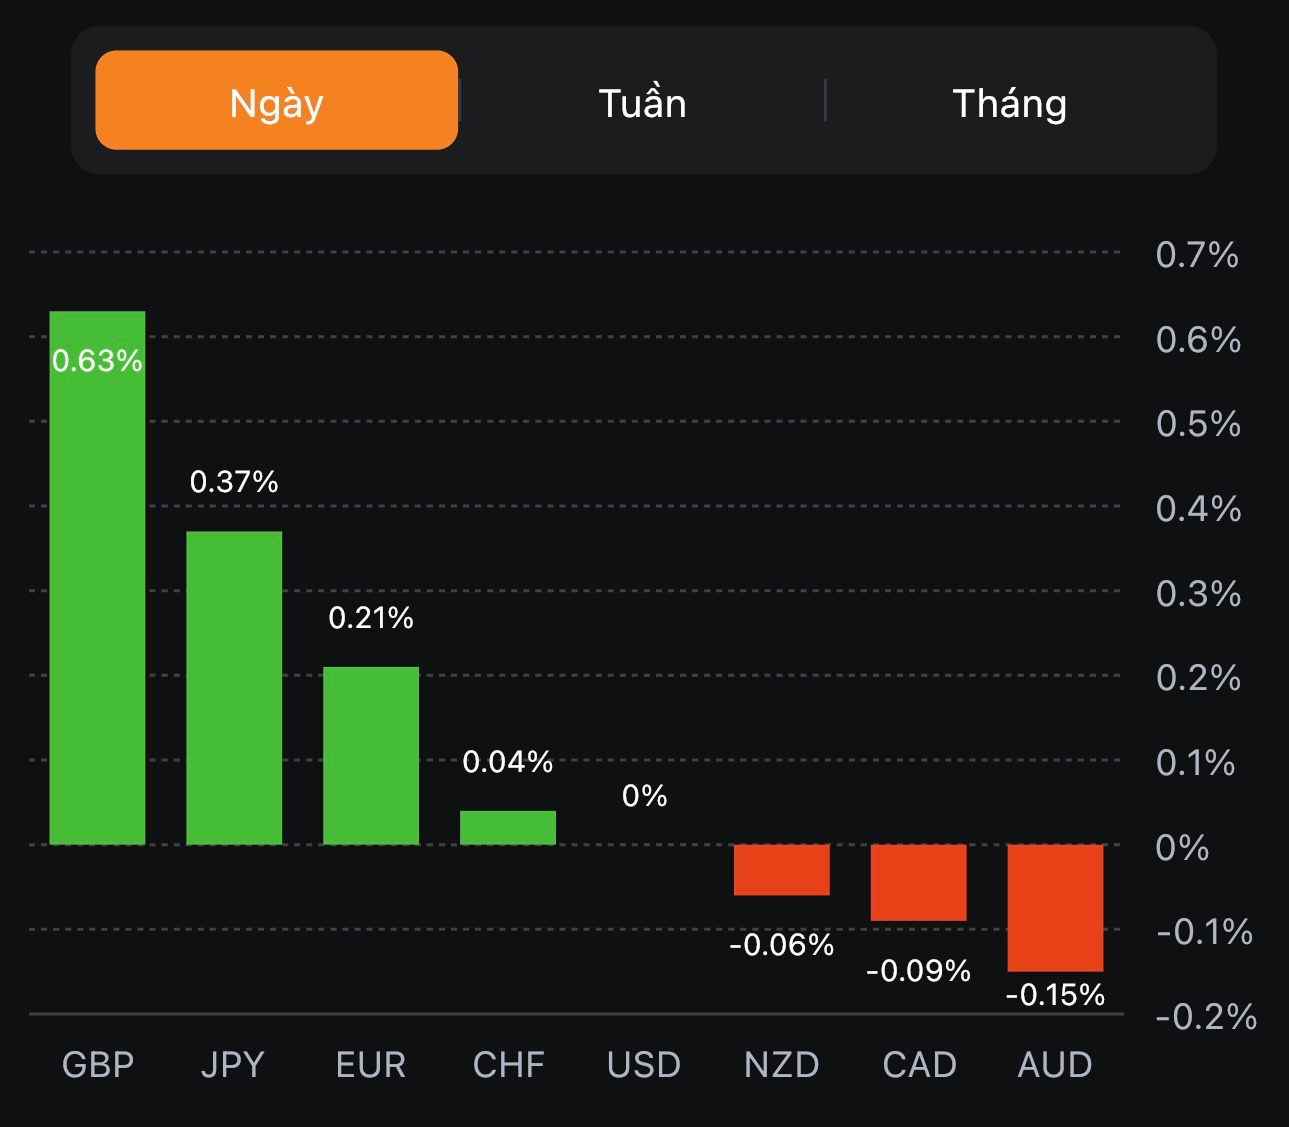Click the GBP currency label
The height and width of the screenshot is (1127, 1289).
98,1065
